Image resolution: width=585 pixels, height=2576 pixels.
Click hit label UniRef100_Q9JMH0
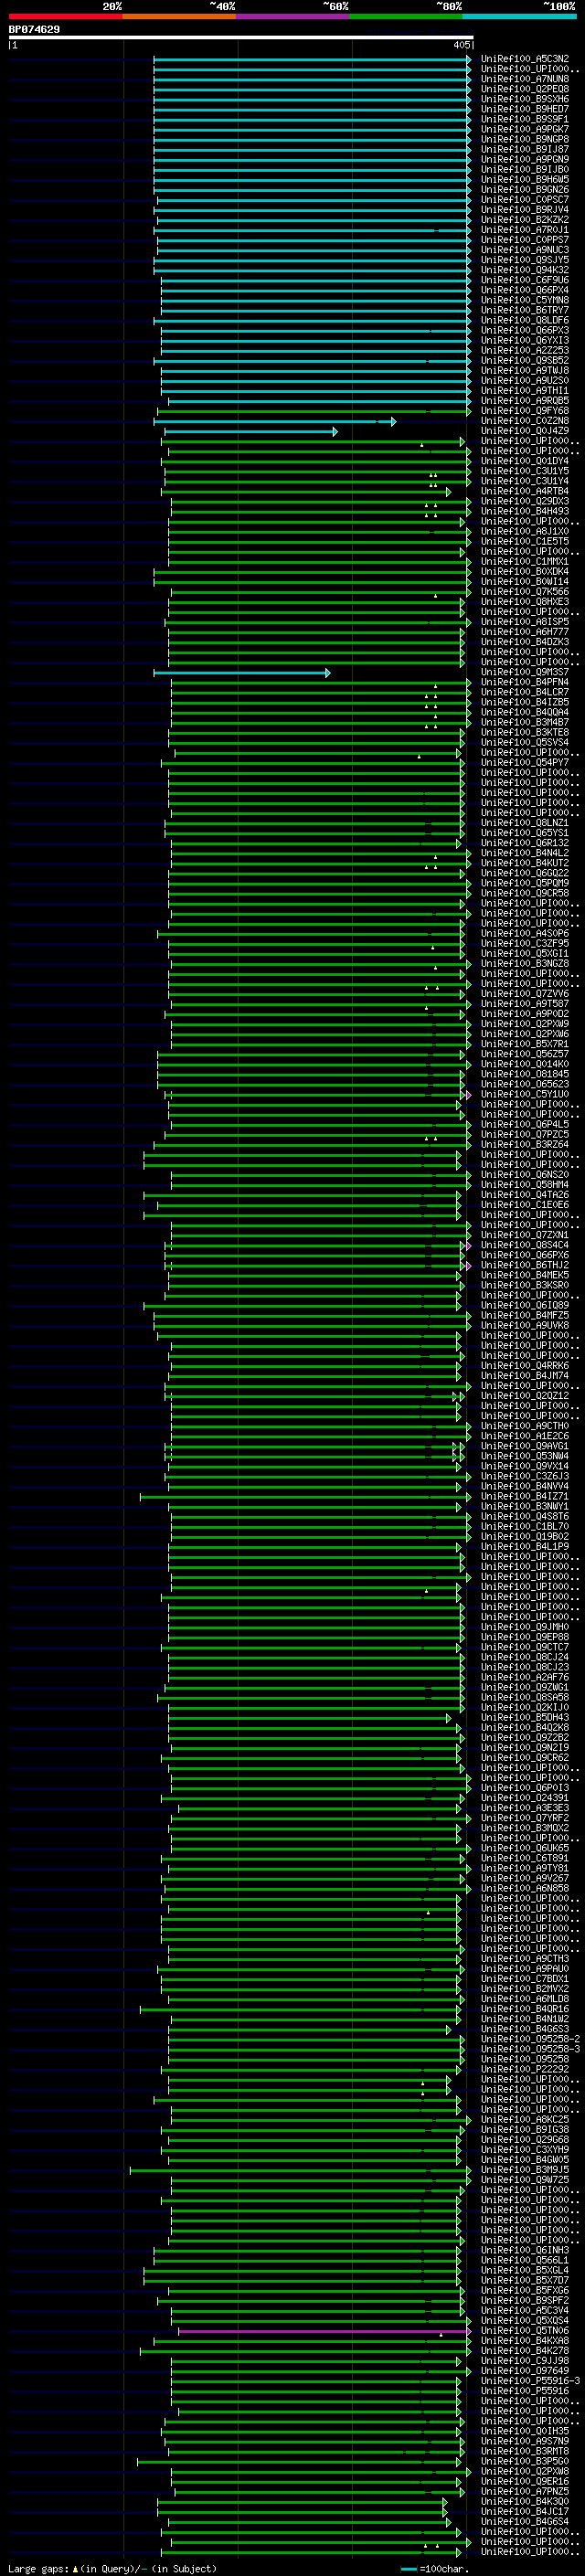pyautogui.click(x=525, y=1628)
